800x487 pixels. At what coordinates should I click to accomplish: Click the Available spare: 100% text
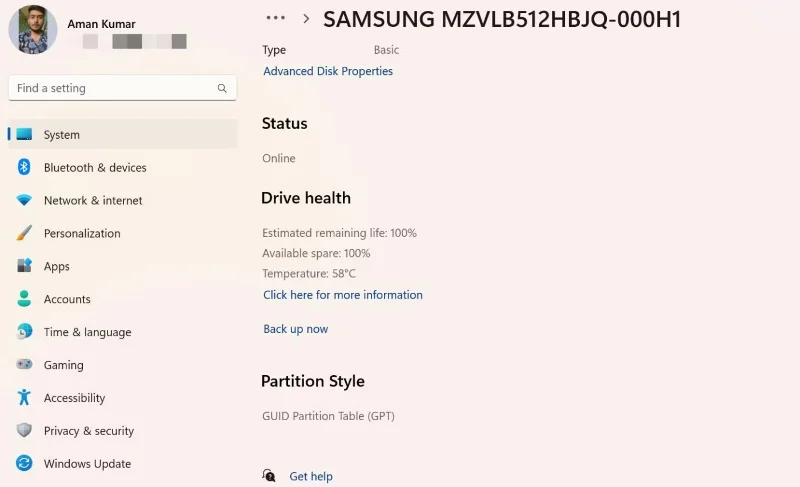(x=316, y=253)
